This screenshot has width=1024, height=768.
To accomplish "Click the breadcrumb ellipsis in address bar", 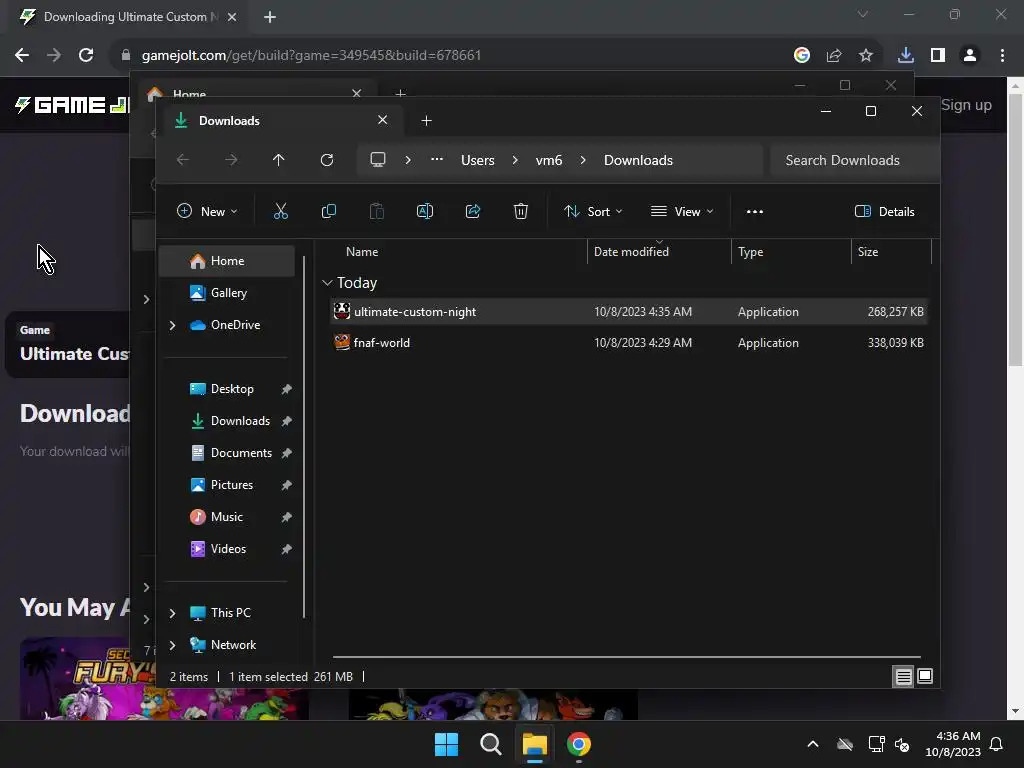I will (x=437, y=159).
